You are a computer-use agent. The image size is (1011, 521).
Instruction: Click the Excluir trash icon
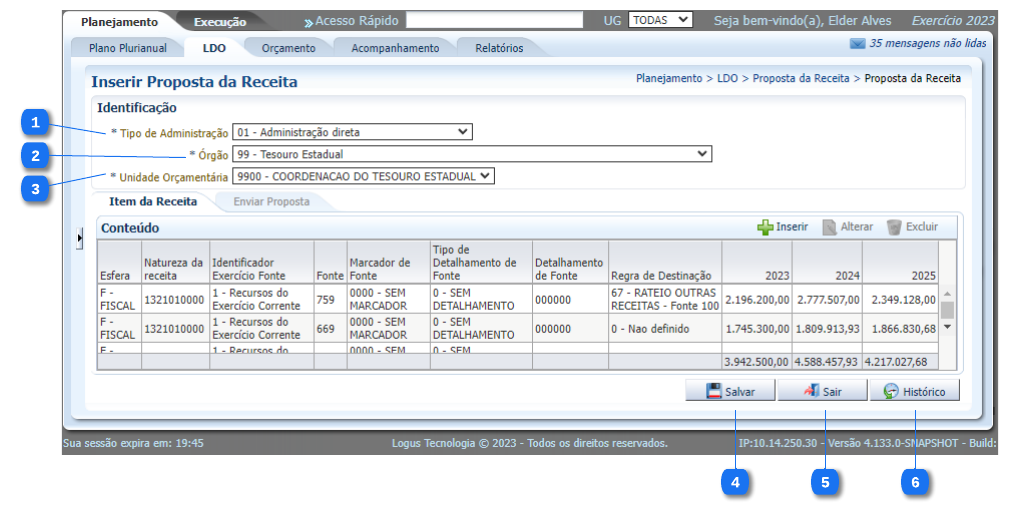click(894, 227)
